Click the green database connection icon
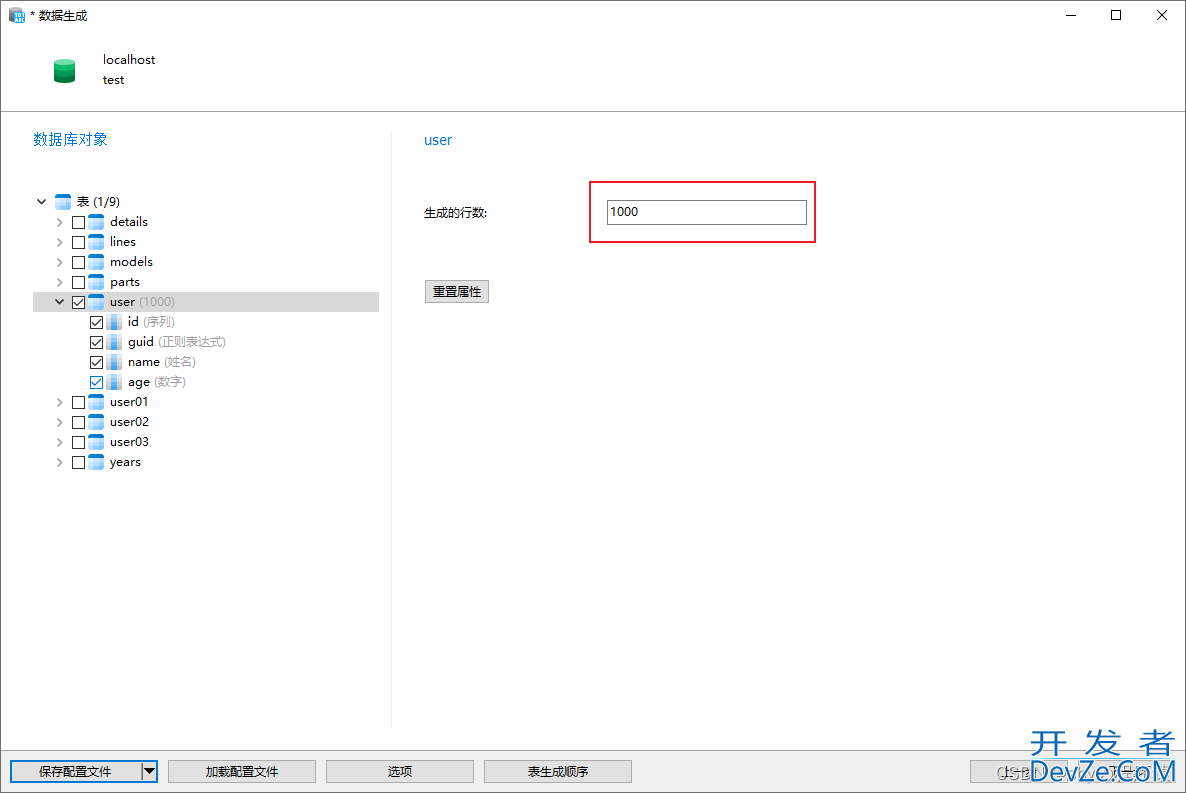The width and height of the screenshot is (1186, 793). click(64, 70)
